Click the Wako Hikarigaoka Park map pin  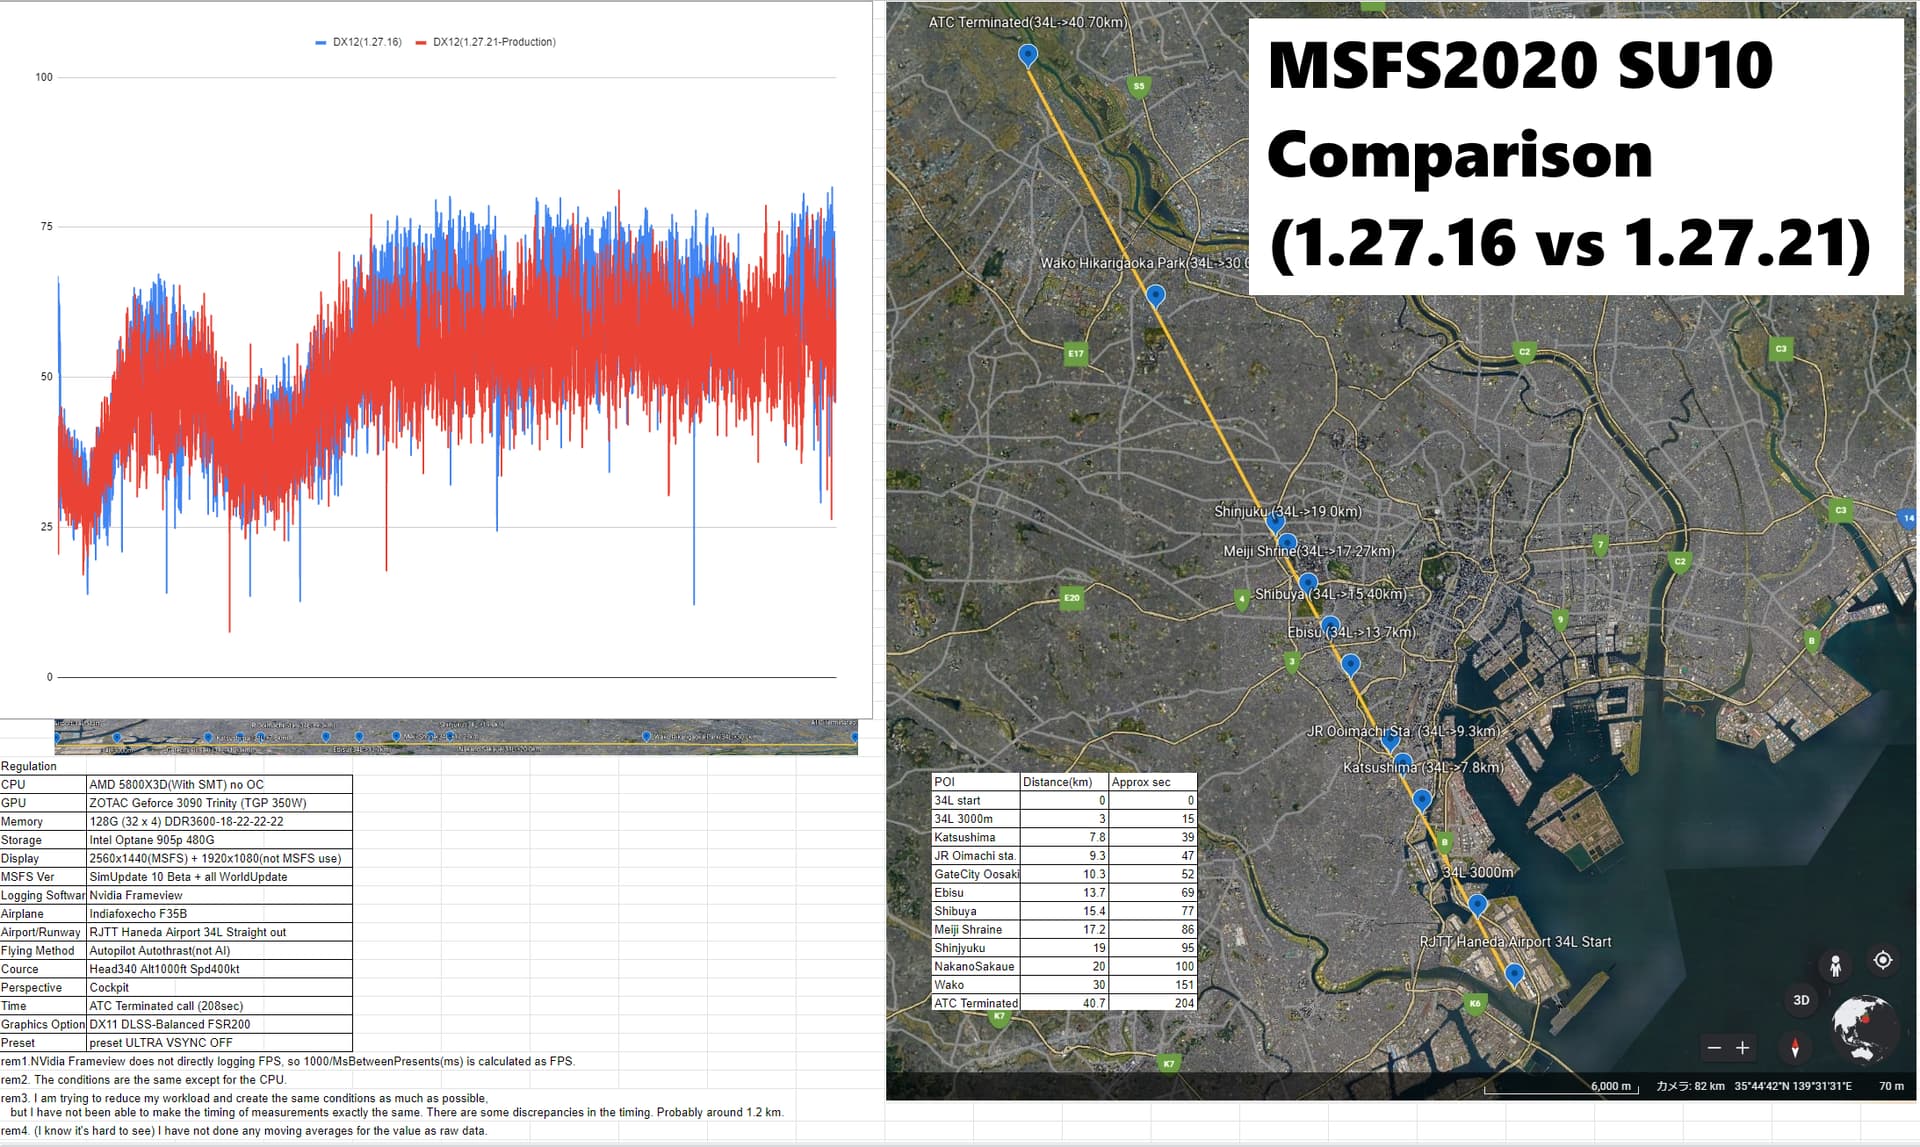(x=1155, y=296)
